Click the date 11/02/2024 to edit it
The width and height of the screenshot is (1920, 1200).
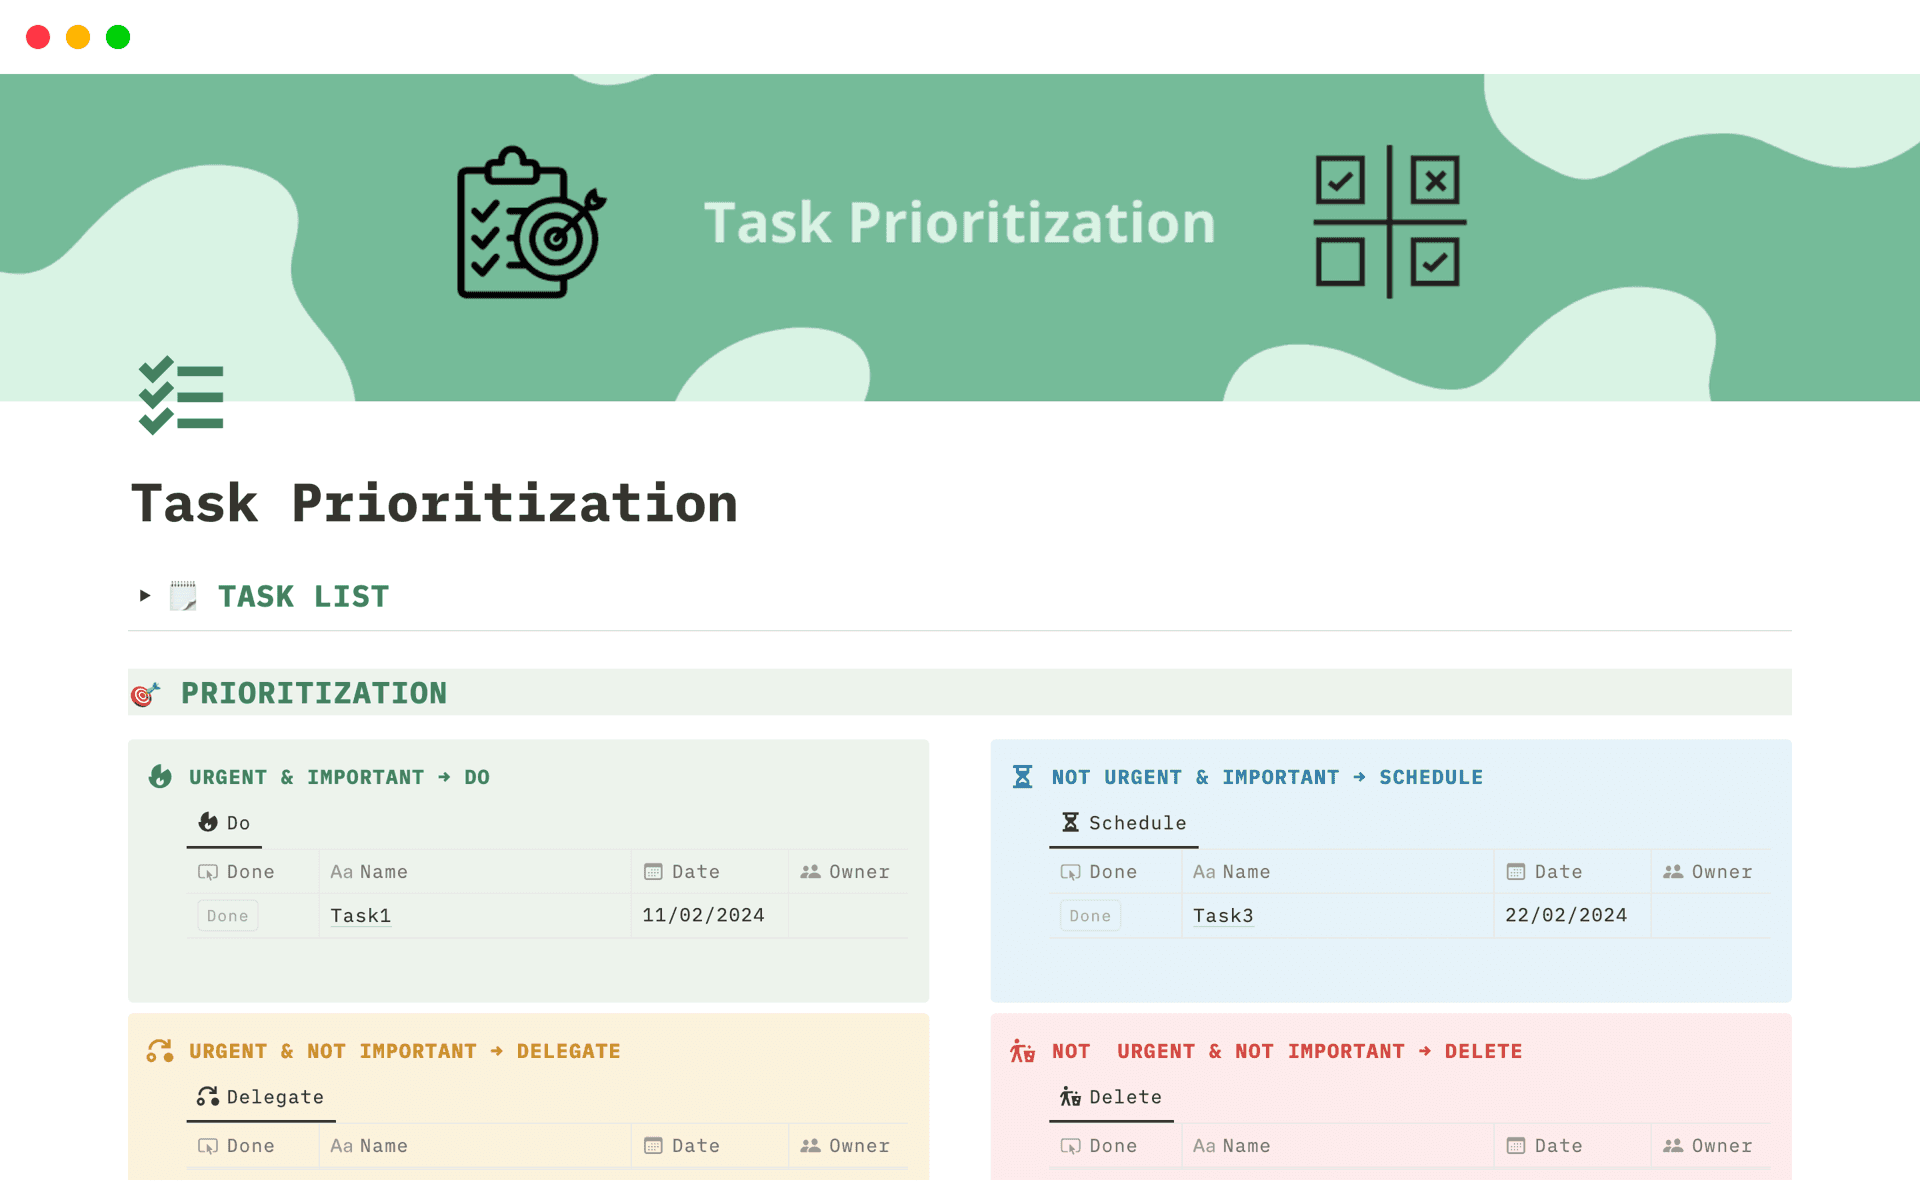pyautogui.click(x=703, y=914)
